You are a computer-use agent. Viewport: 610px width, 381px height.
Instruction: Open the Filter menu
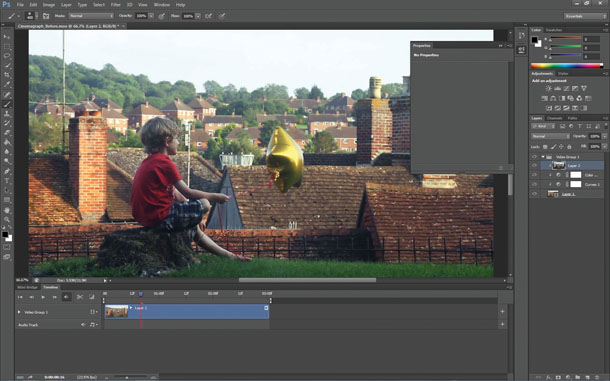[116, 5]
